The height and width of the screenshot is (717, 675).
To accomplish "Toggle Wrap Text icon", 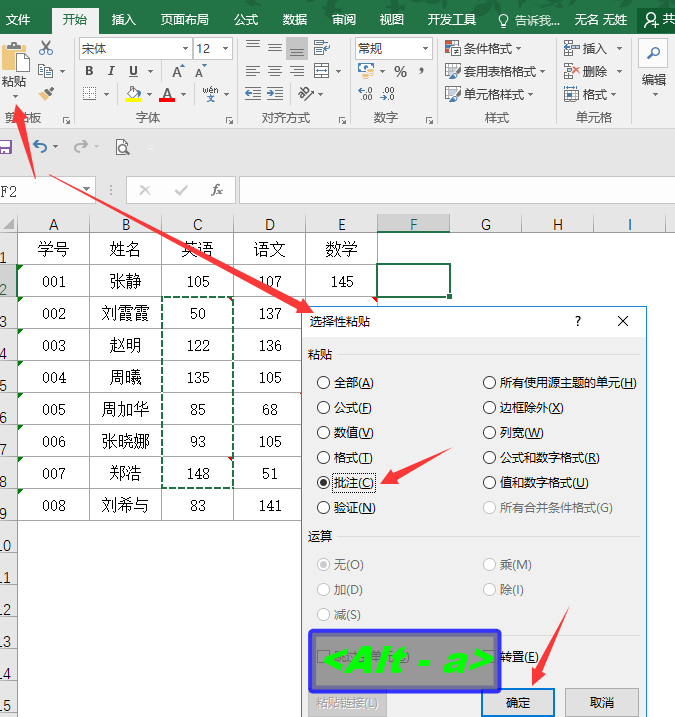I will pos(321,47).
